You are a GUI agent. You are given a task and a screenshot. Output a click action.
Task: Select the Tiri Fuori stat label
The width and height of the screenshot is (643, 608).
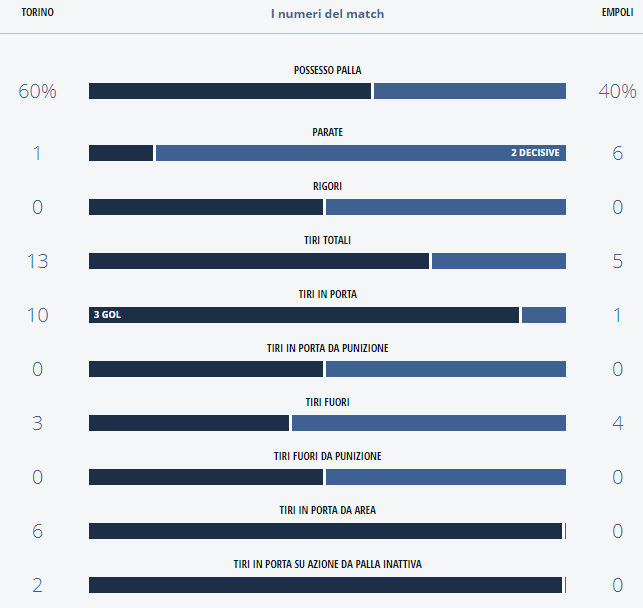(327, 402)
